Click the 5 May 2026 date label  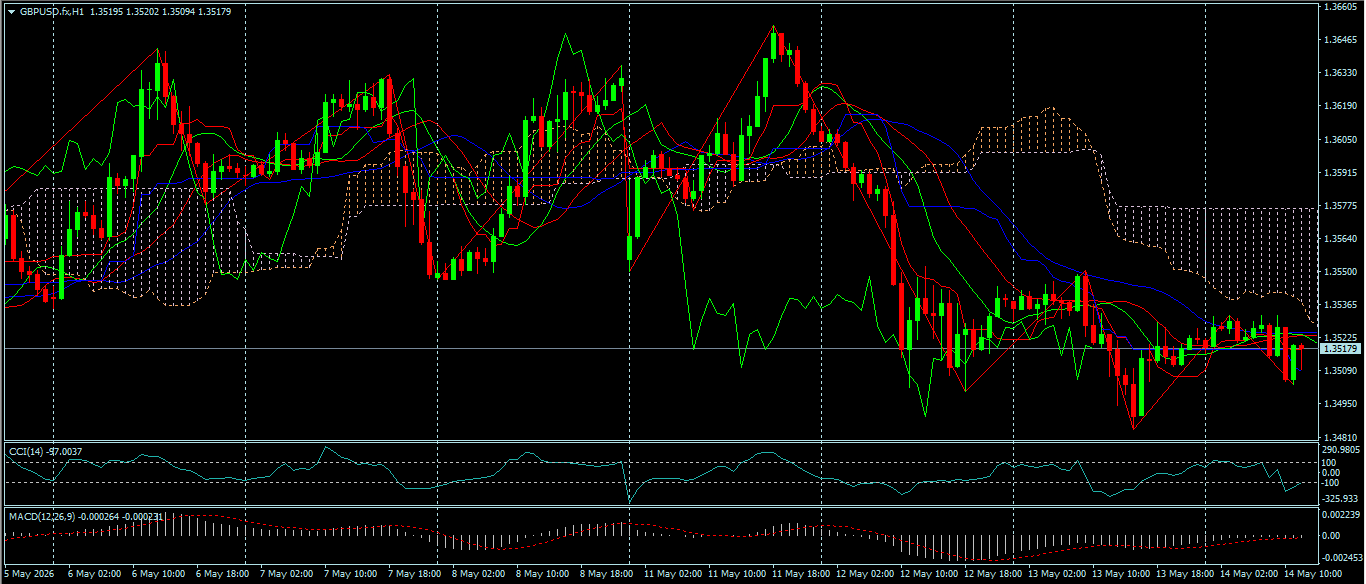[x=28, y=575]
